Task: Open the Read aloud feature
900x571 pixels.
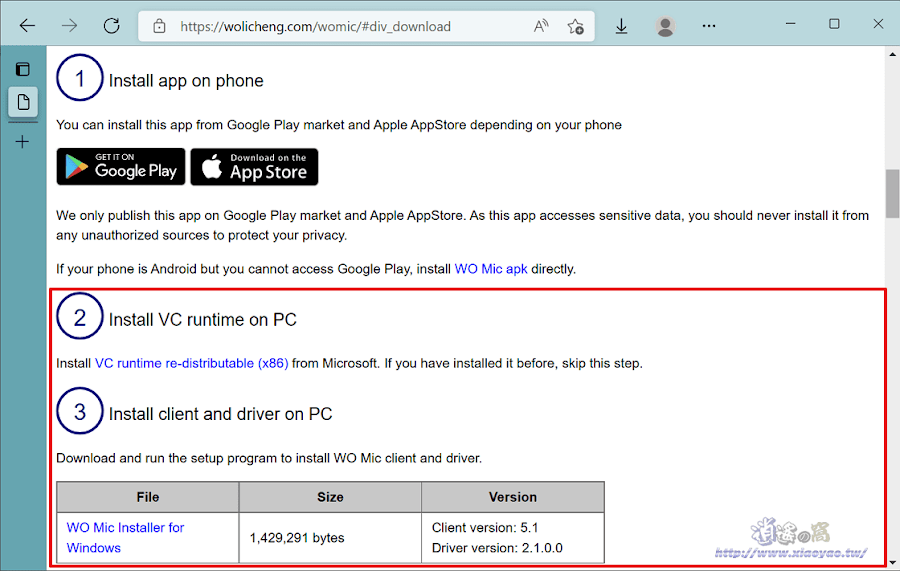Action: (541, 26)
